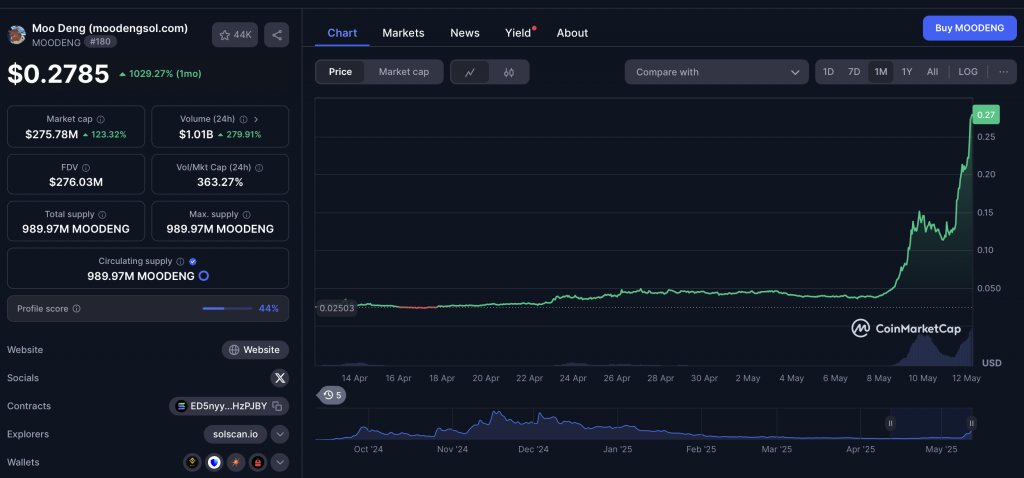This screenshot has width=1024, height=478.
Task: Click the 44% profile score text
Action: 269,308
